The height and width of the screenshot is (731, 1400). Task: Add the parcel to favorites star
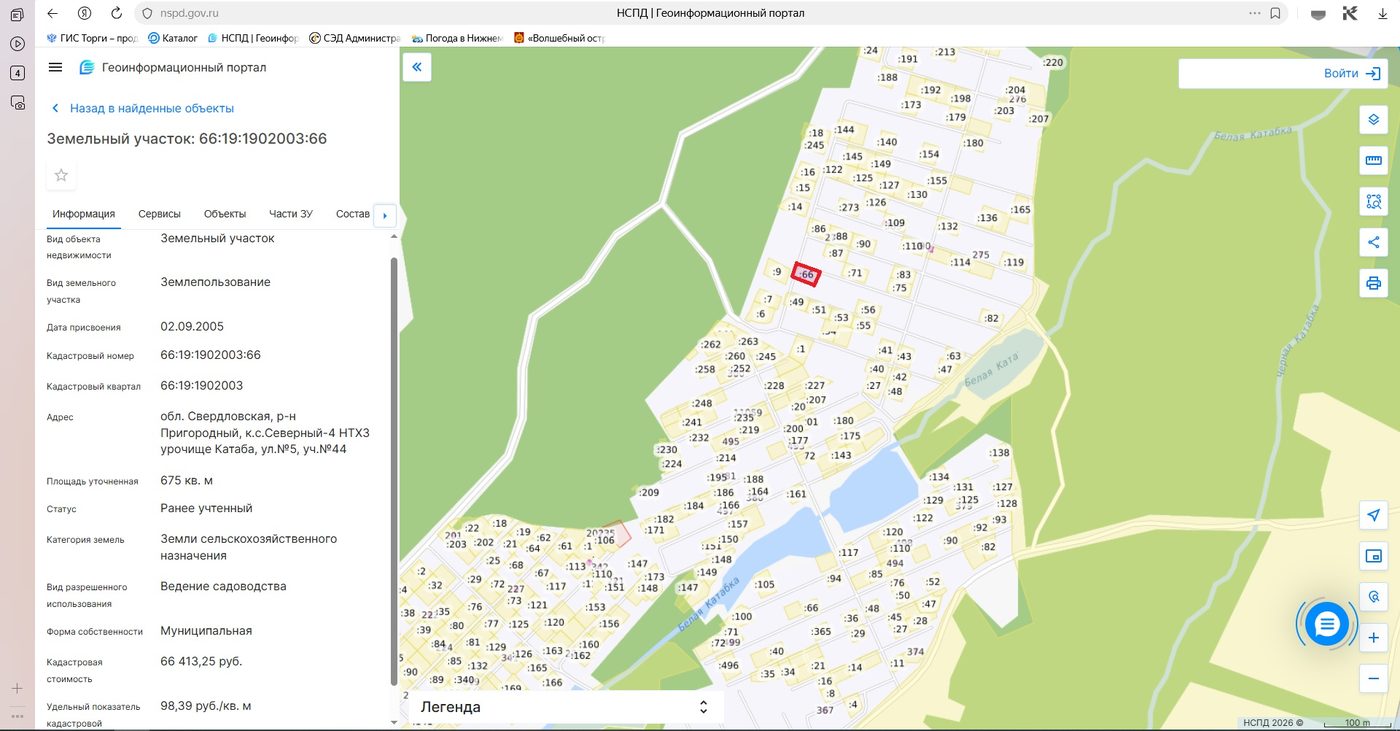[x=61, y=176]
